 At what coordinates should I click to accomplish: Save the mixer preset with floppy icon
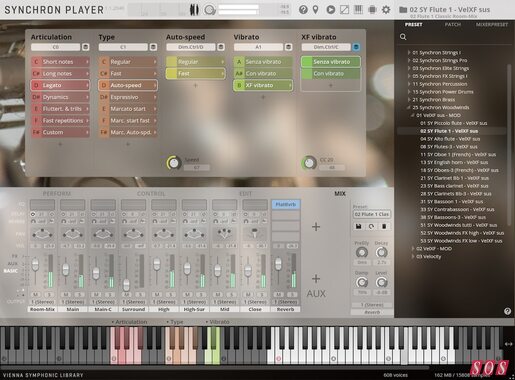(x=359, y=226)
